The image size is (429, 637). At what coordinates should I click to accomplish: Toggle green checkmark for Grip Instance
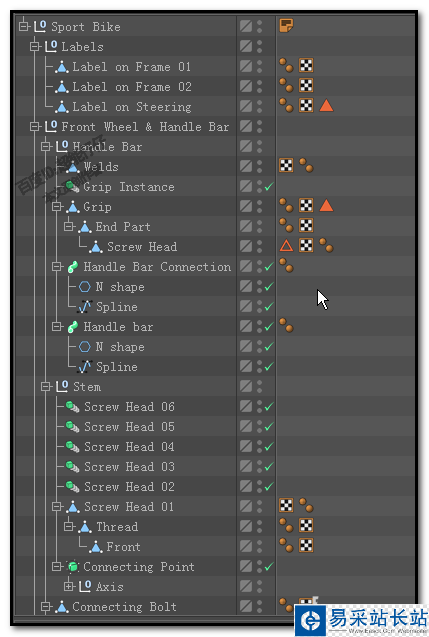point(269,186)
